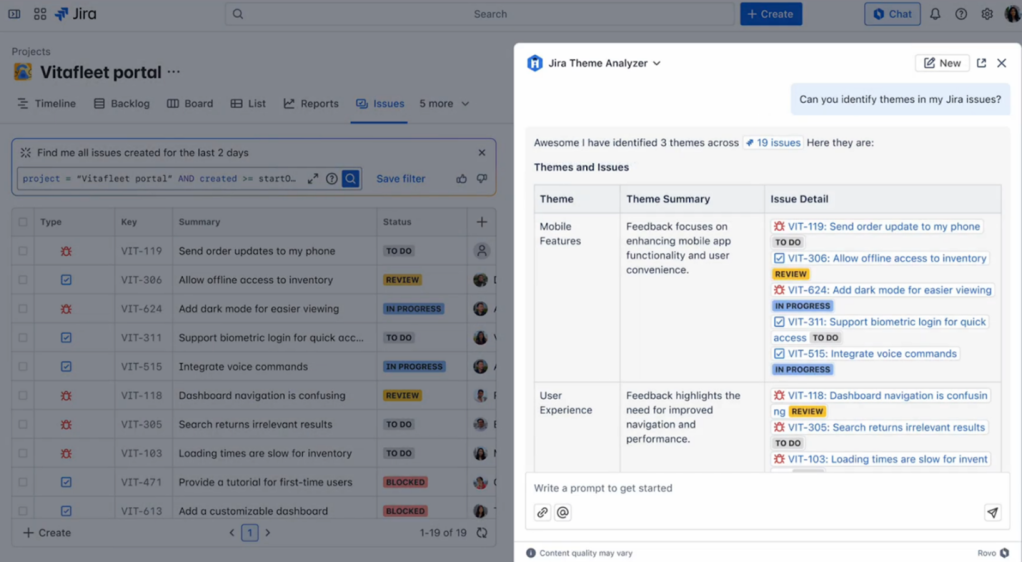Check the VIT-624 row checkbox
1022x562 pixels.
23,308
